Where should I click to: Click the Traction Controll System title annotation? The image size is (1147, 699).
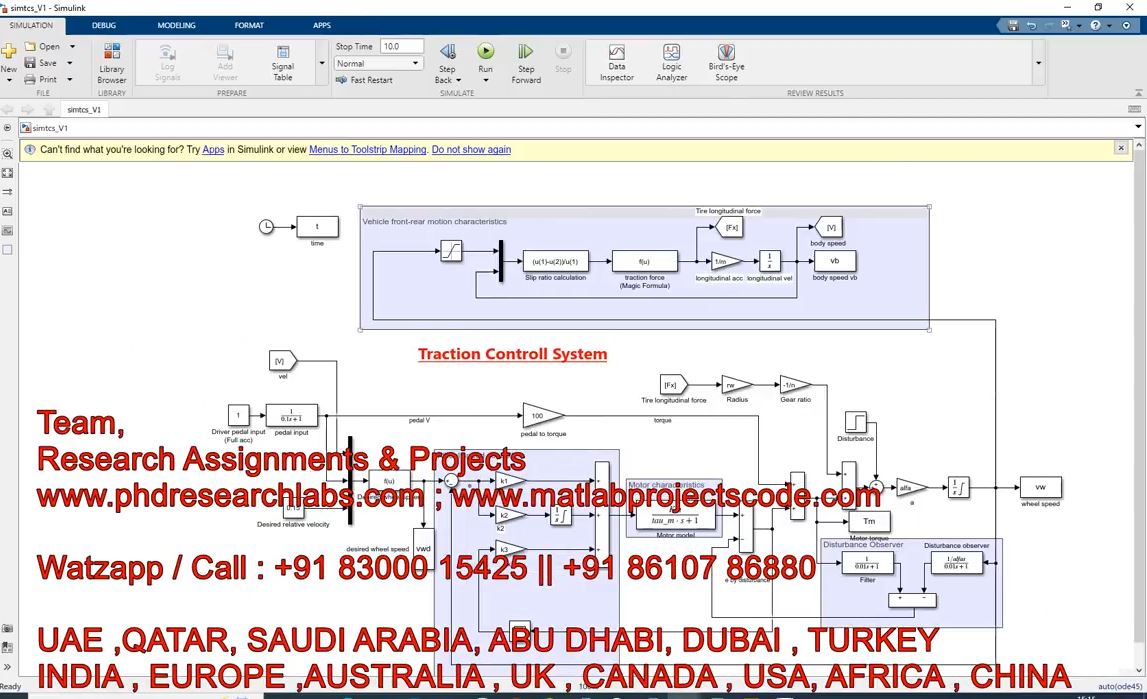tap(512, 354)
